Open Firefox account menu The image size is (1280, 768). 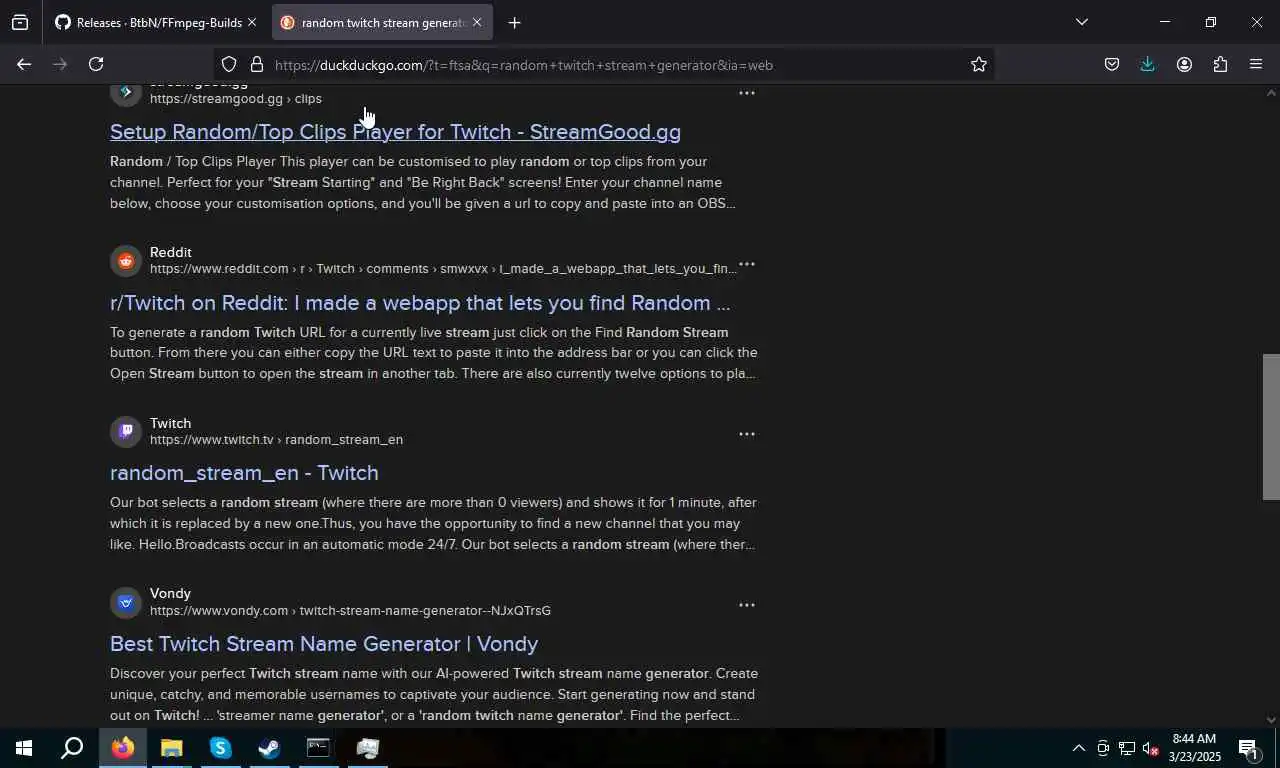point(1184,65)
